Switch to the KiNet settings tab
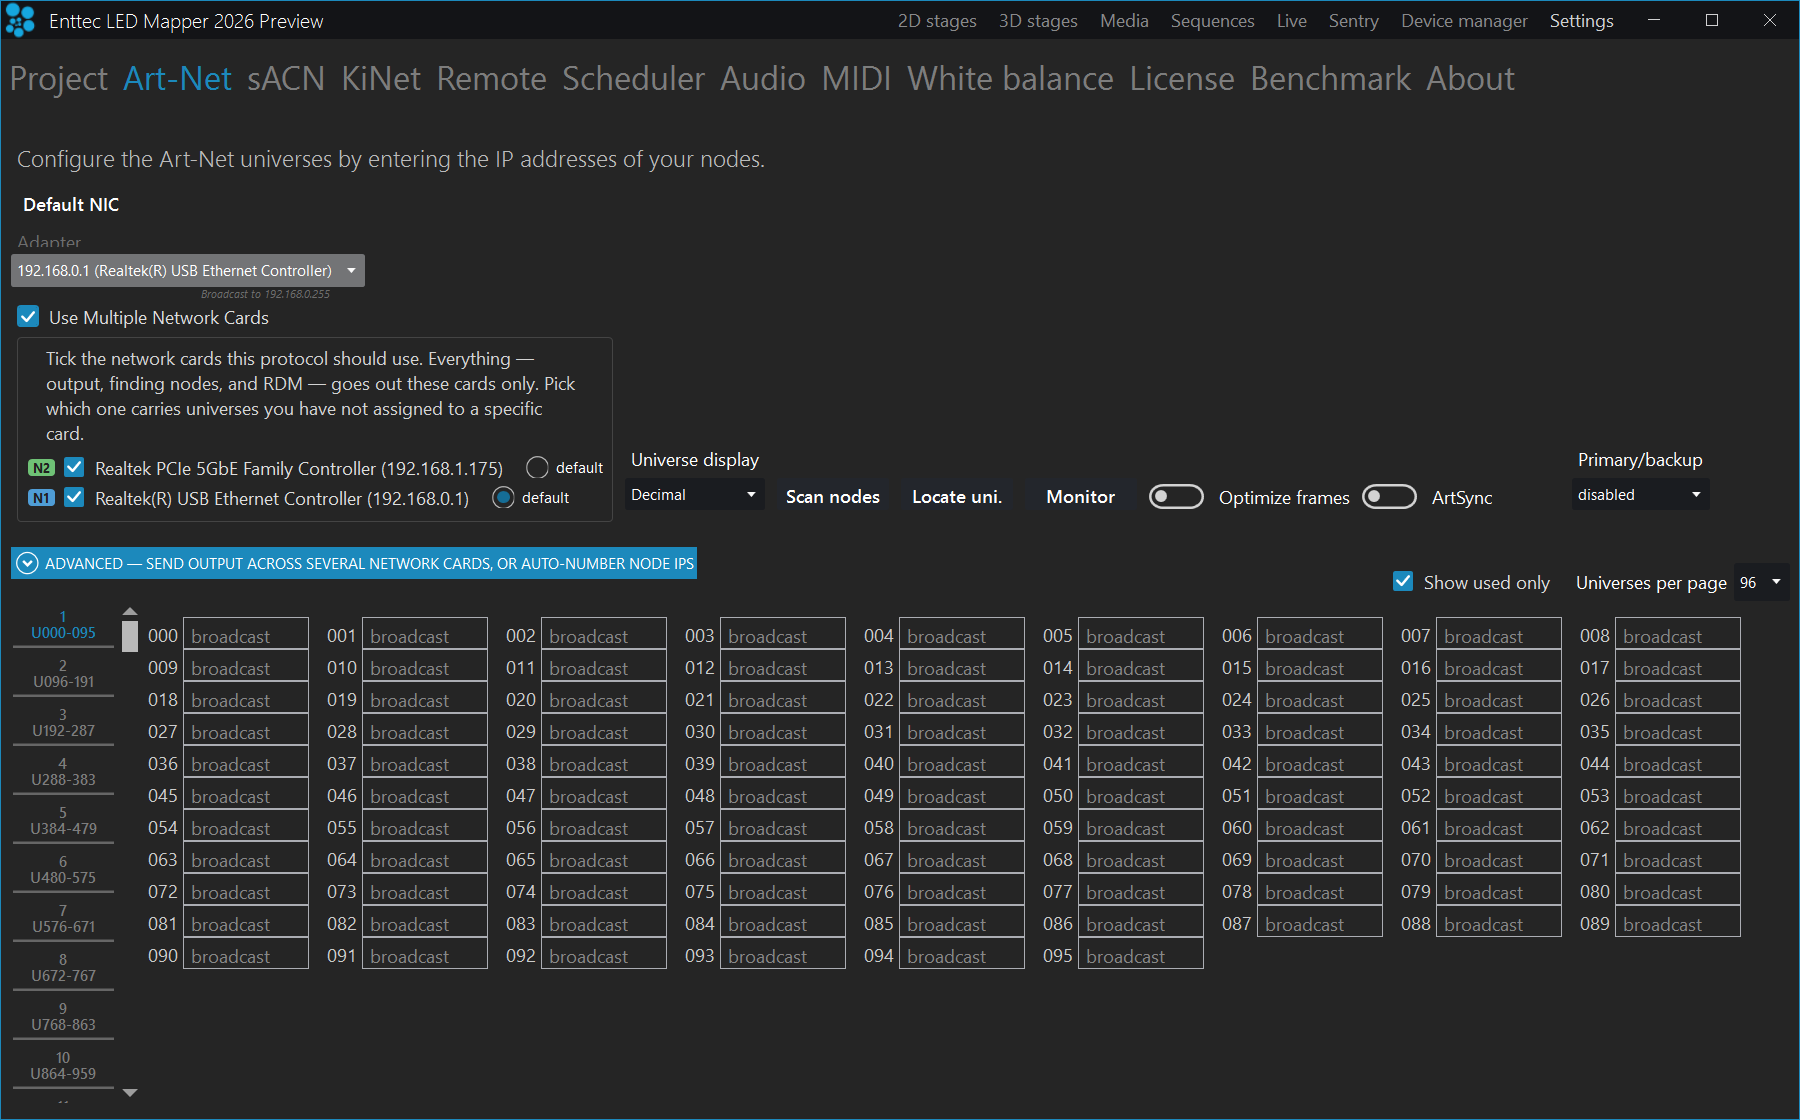 [x=381, y=79]
